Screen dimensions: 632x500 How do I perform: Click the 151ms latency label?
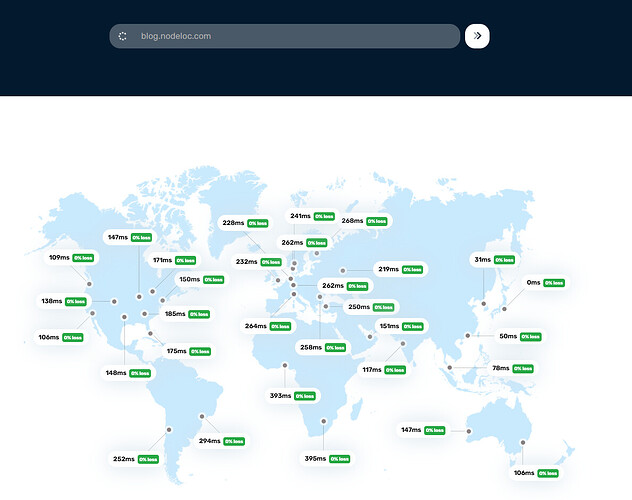click(x=389, y=326)
